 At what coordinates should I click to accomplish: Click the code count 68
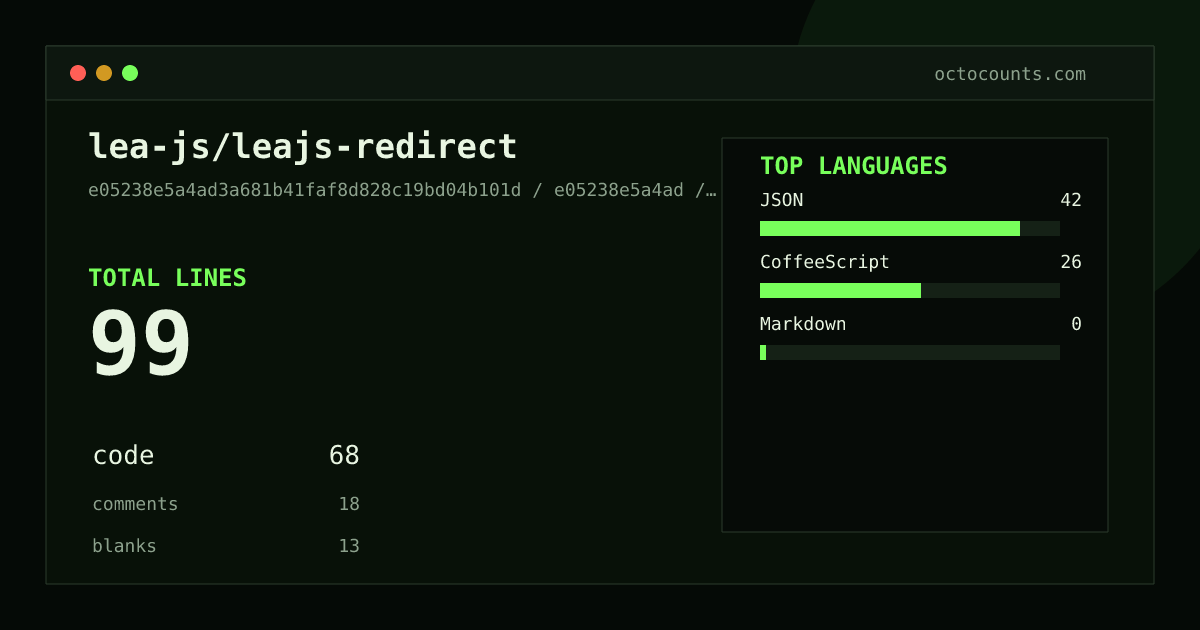344,456
